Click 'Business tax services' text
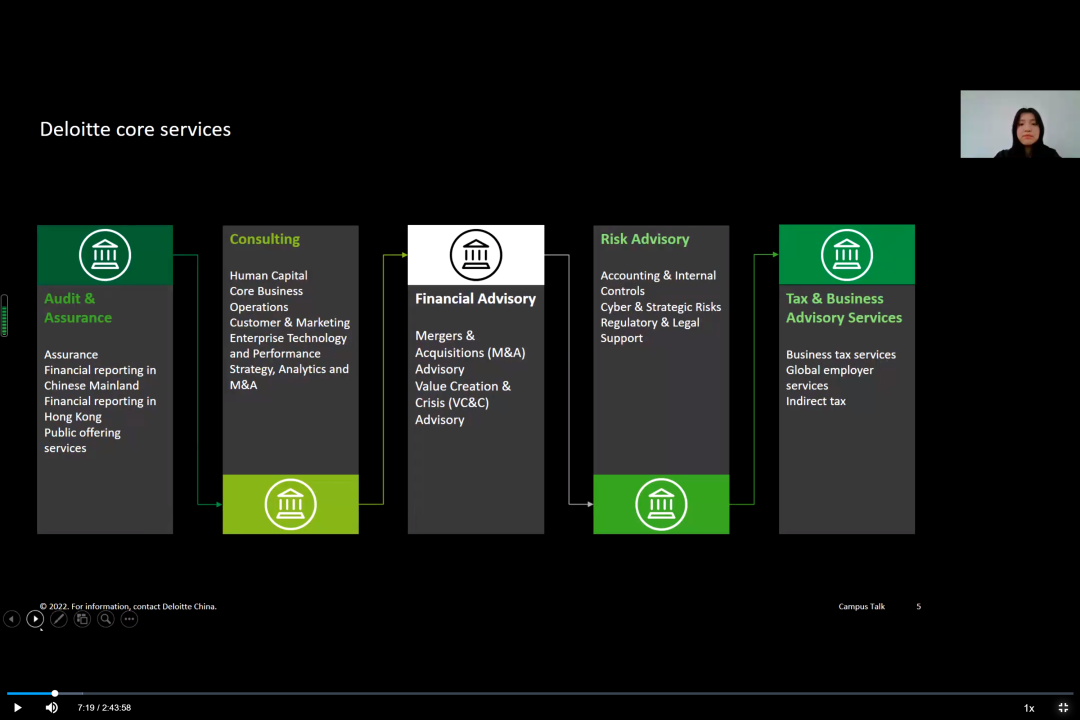Screen dimensions: 1080x720 pyautogui.click(x=841, y=354)
